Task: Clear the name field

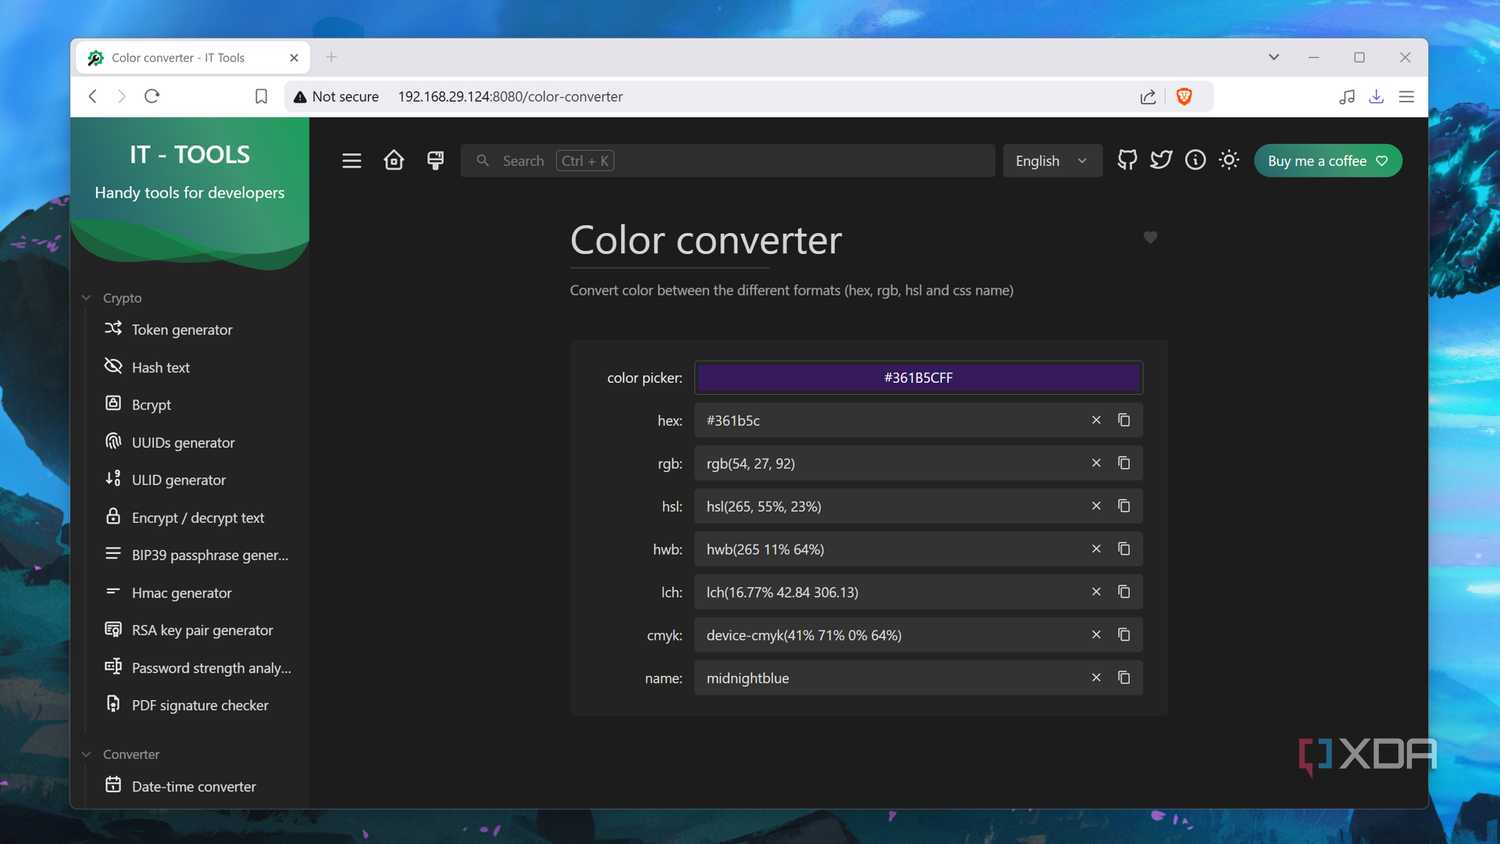Action: 1096,678
